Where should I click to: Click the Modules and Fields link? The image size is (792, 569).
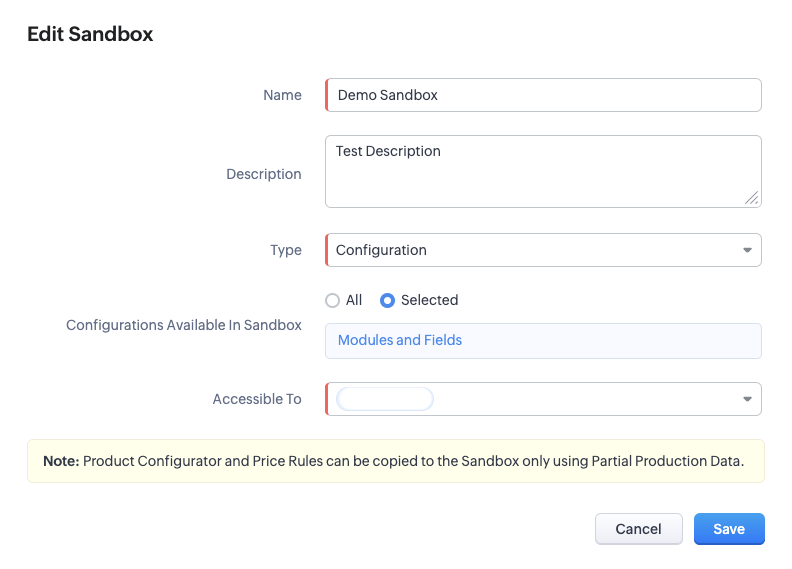tap(400, 340)
